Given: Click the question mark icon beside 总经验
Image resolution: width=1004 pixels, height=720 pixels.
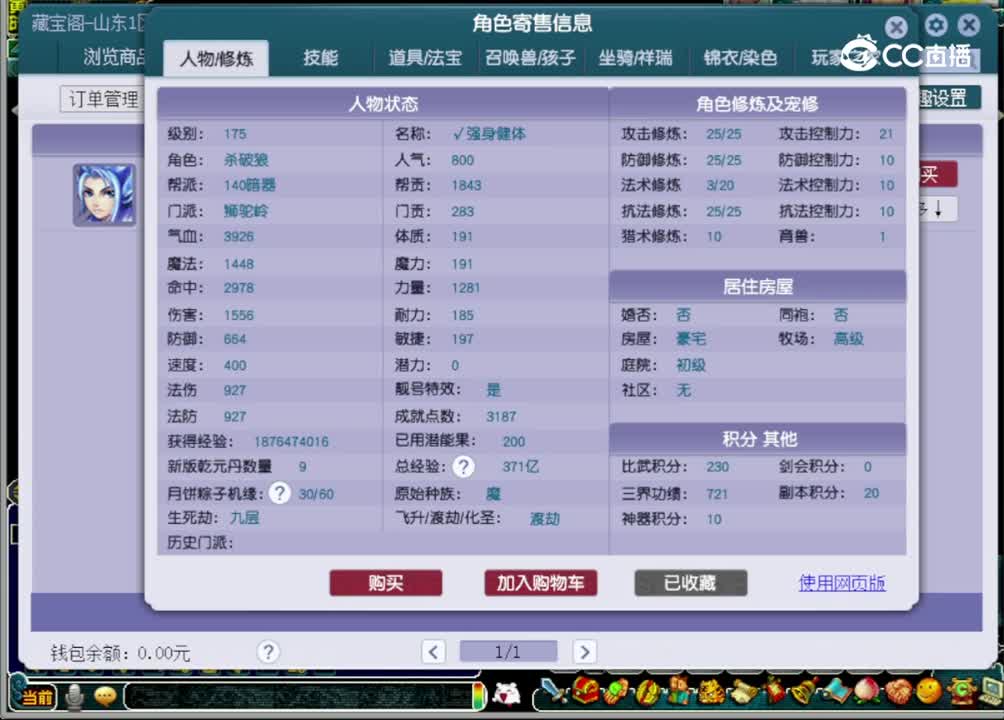Looking at the screenshot, I should click(x=462, y=466).
